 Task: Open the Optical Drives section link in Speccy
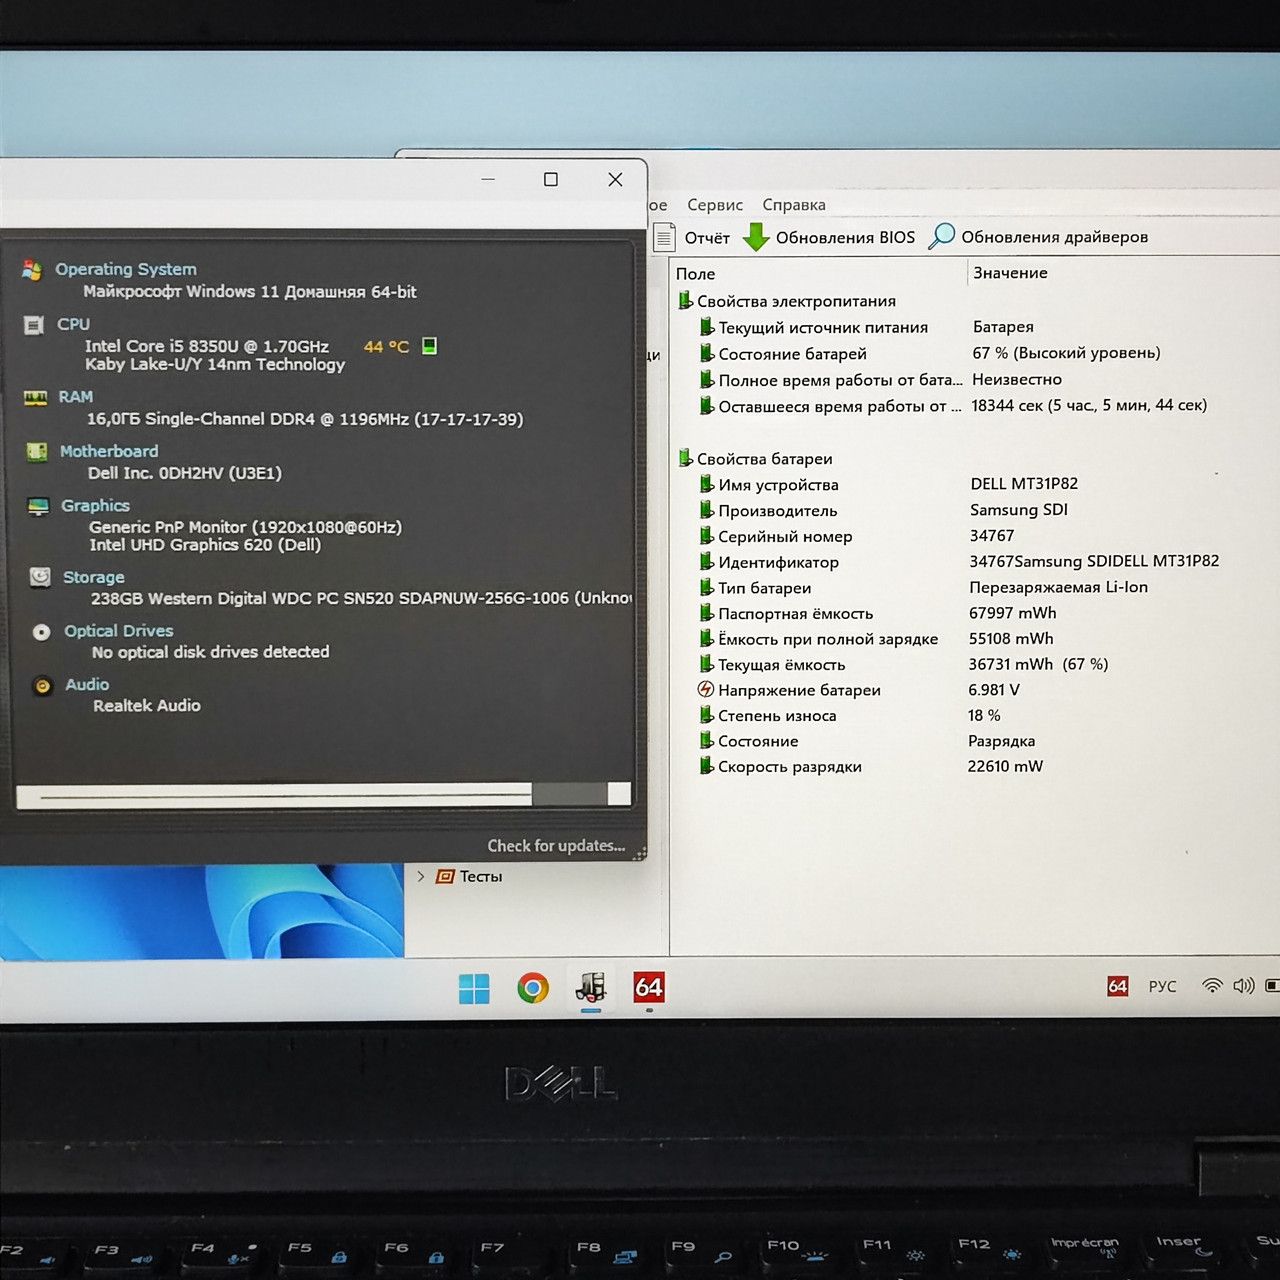point(119,631)
